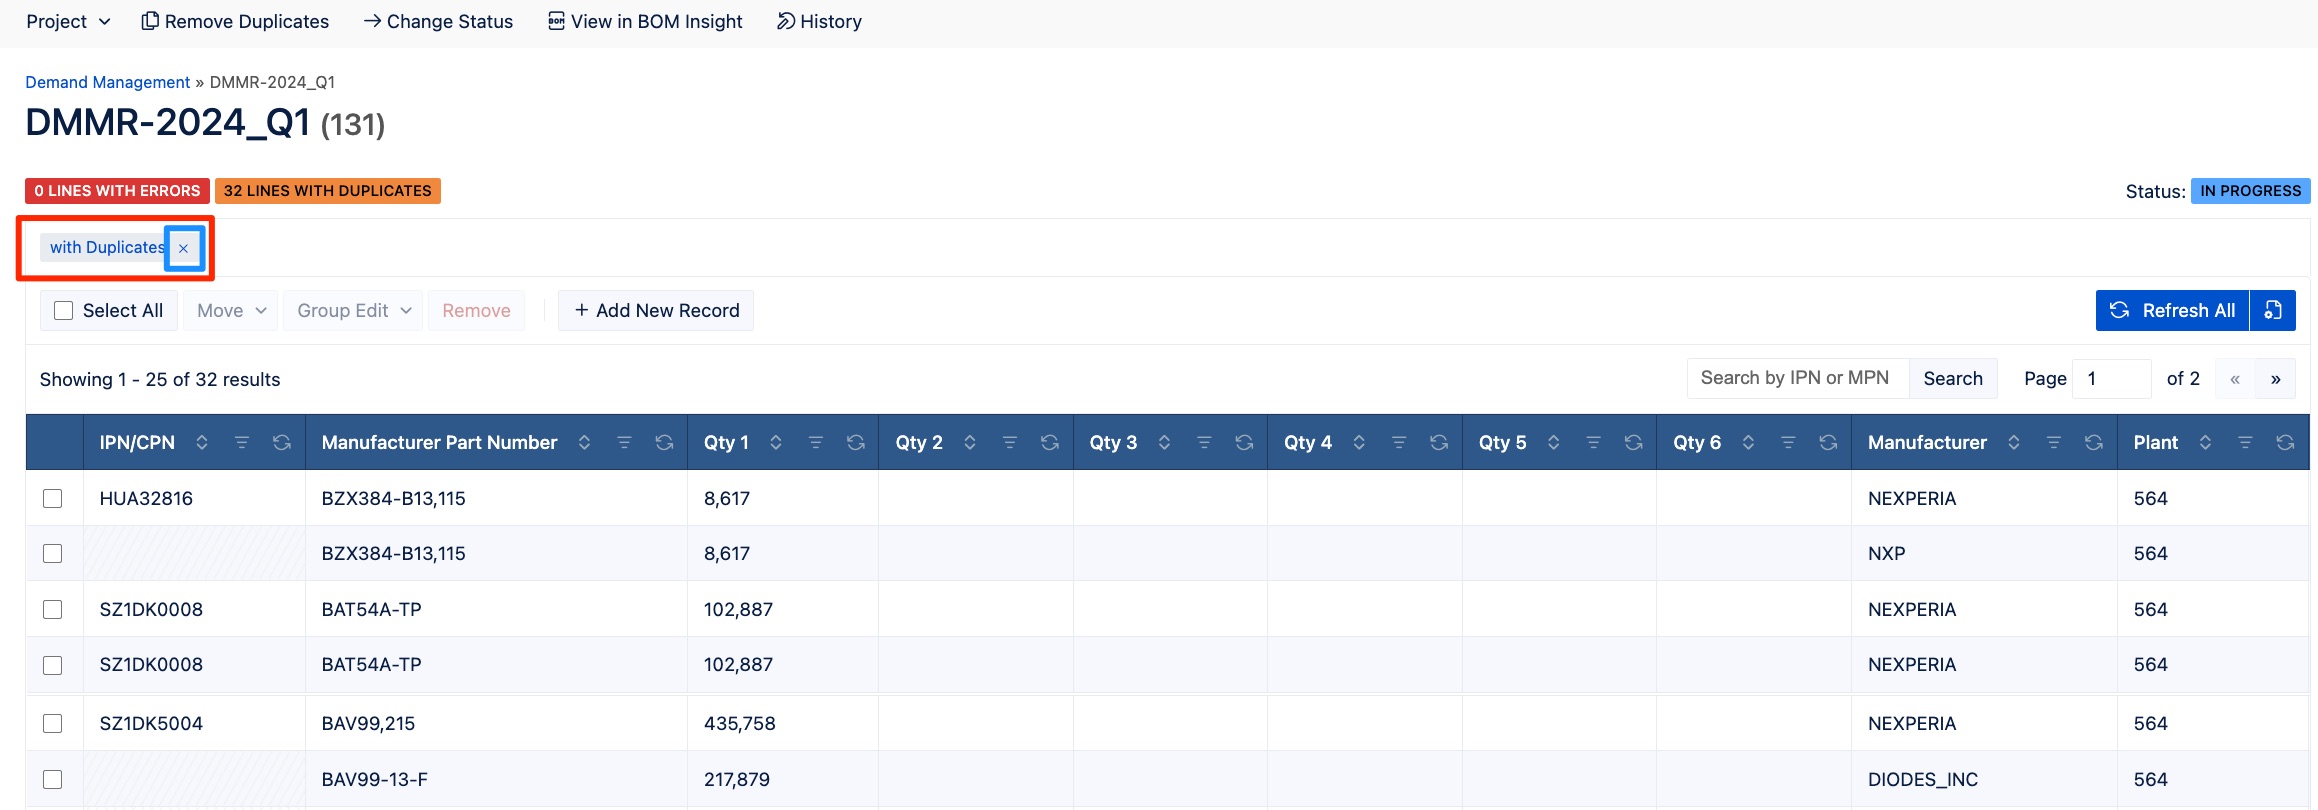Image resolution: width=2318 pixels, height=810 pixels.
Task: Refresh the Qty 2 column
Action: [x=1050, y=442]
